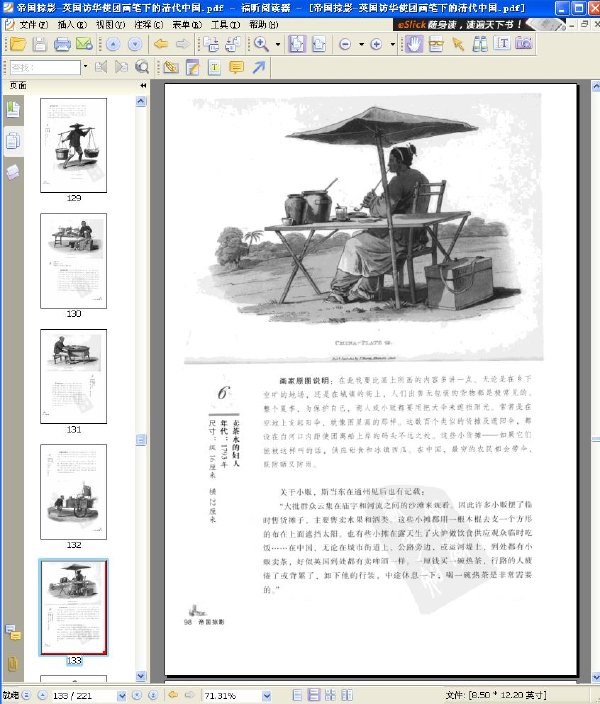Click the yellow Previous View back arrow

click(x=161, y=44)
